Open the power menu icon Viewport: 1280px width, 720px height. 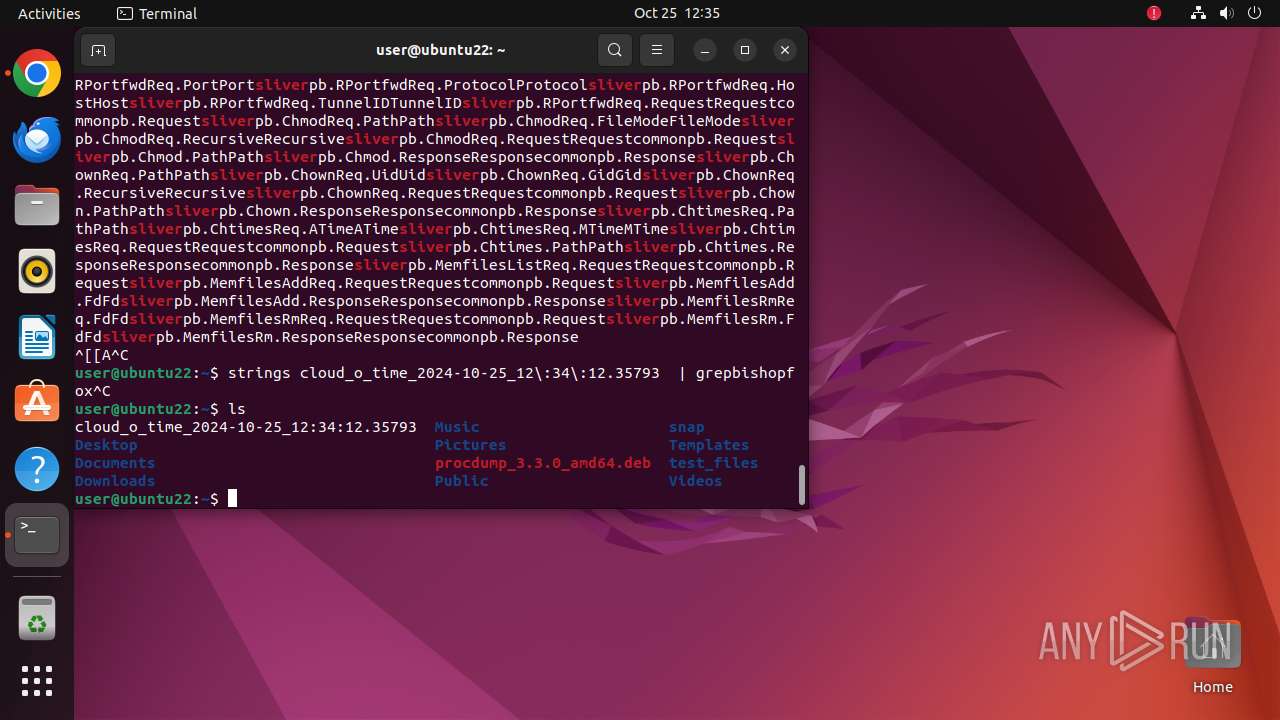coord(1255,13)
